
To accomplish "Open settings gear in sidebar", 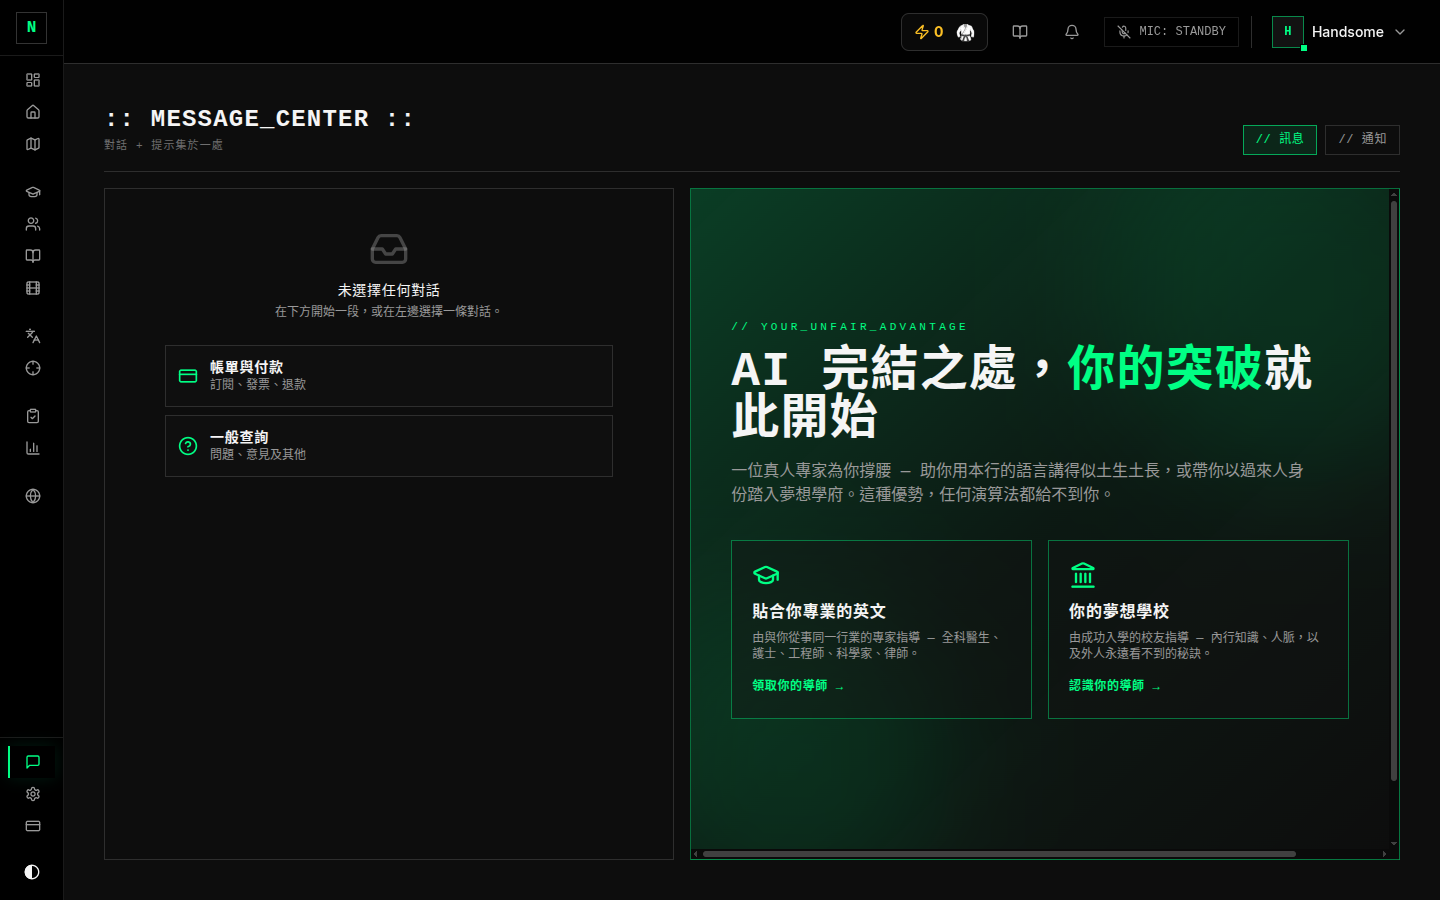I will point(33,794).
